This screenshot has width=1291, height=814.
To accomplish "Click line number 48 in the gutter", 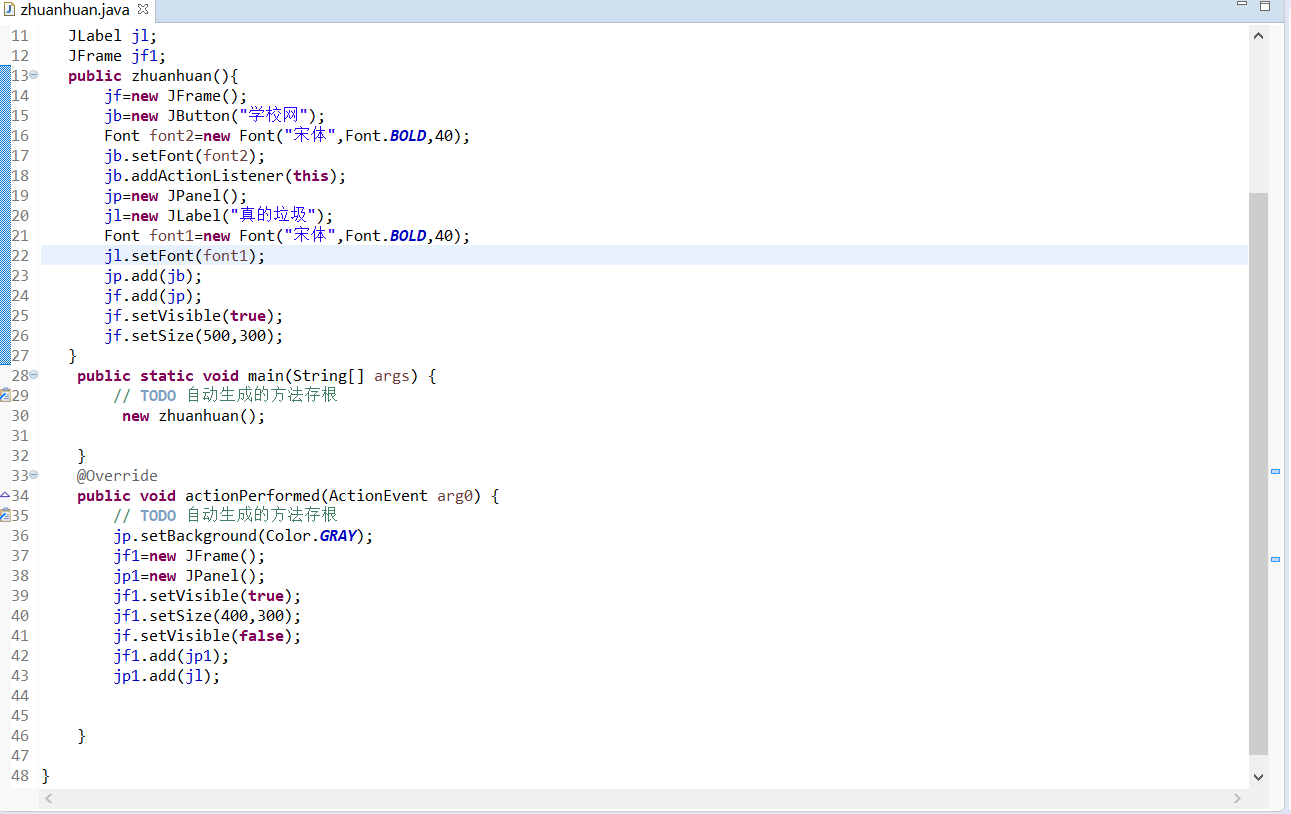I will tap(20, 775).
